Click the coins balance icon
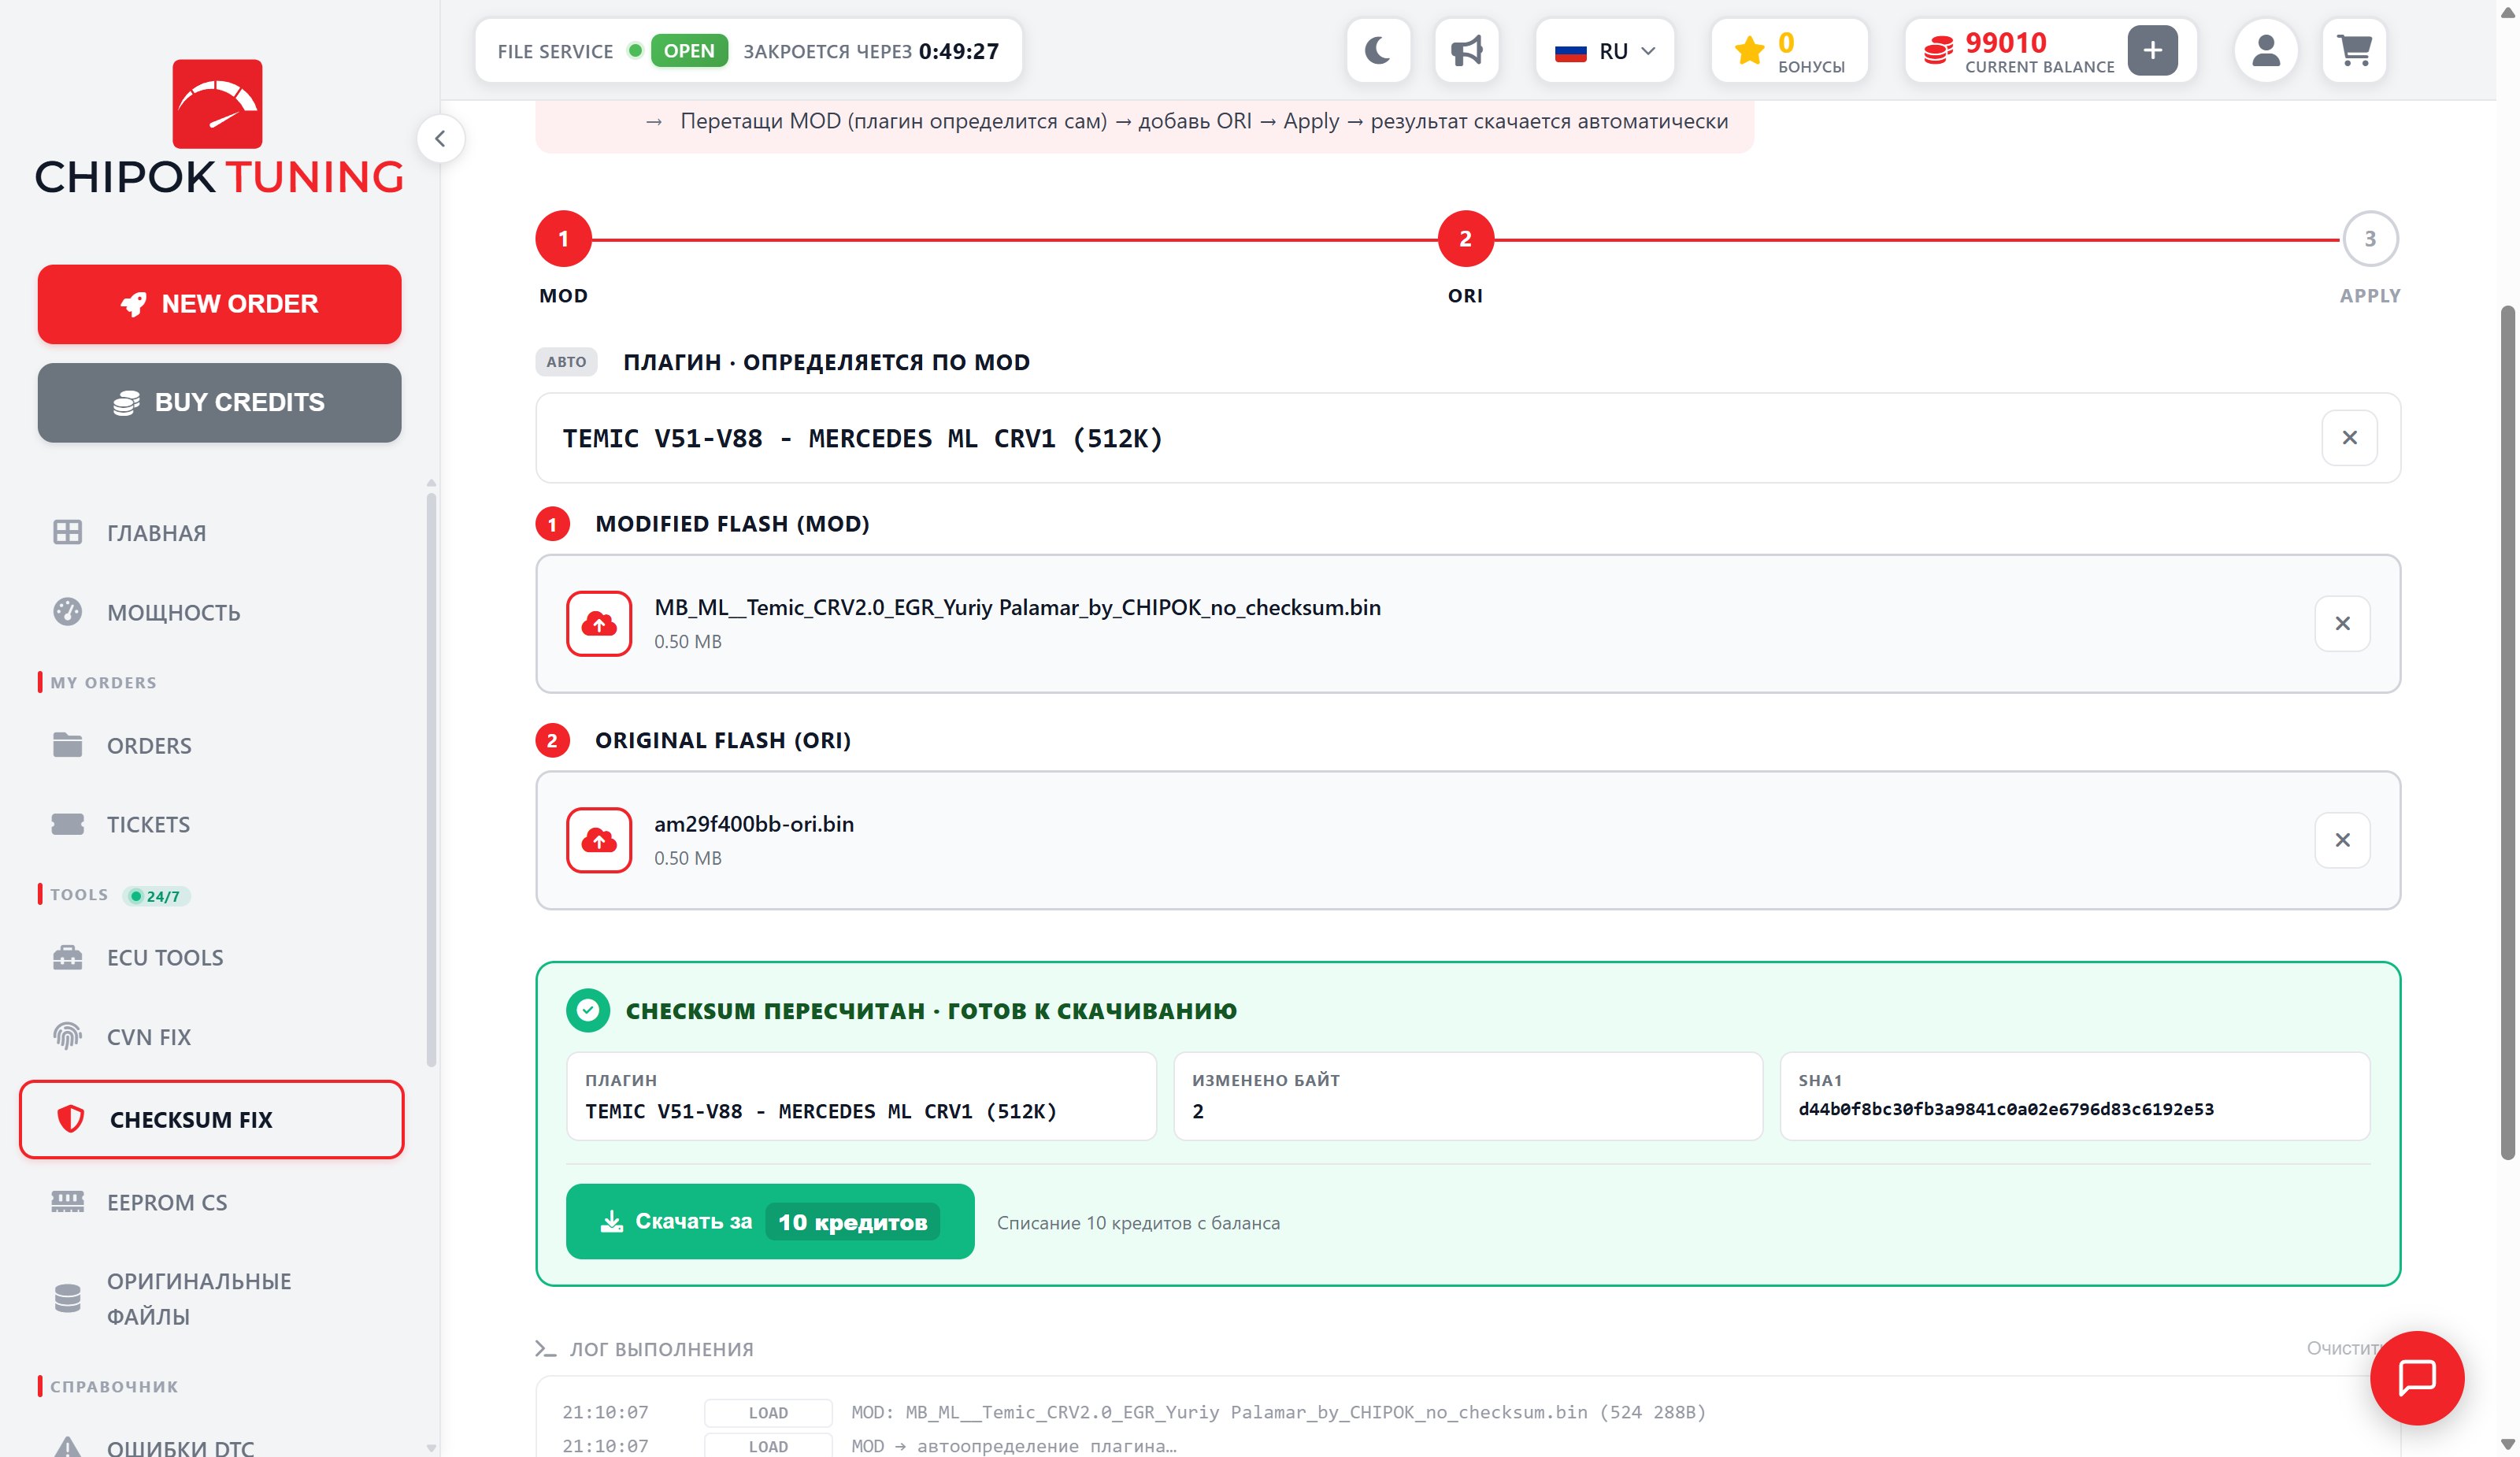This screenshot has width=2520, height=1457. tap(1938, 50)
